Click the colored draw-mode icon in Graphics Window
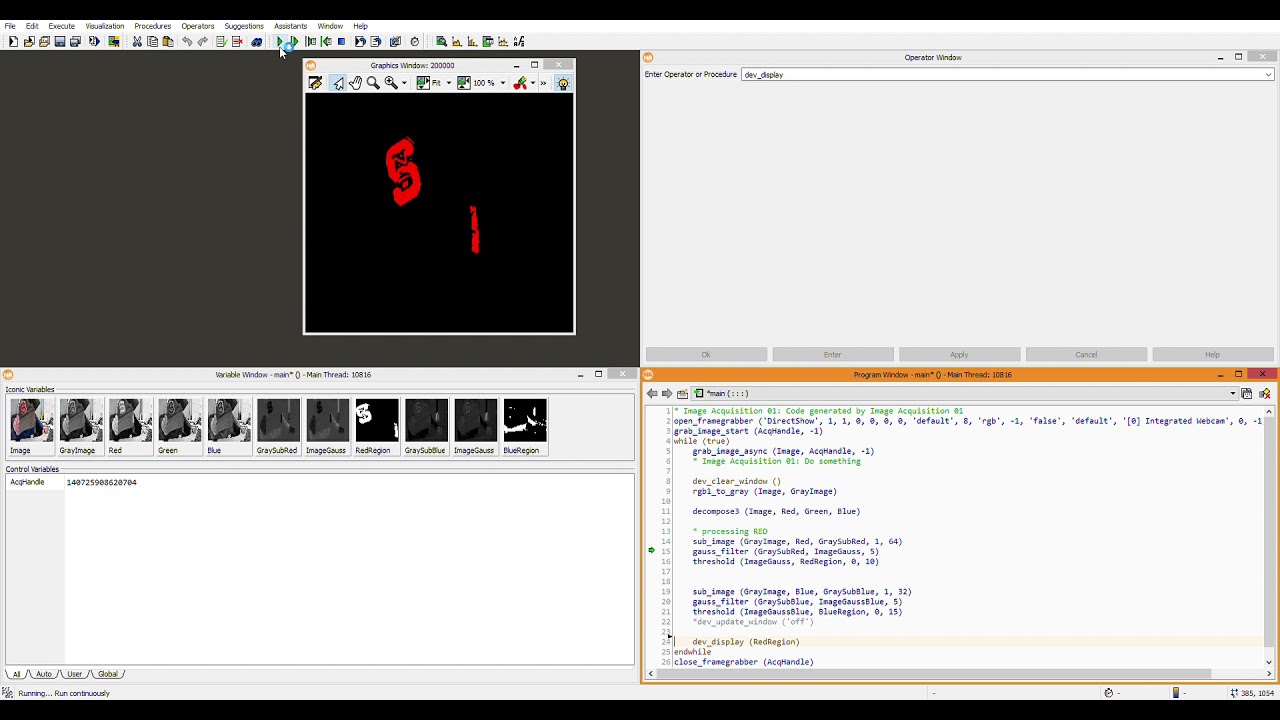 520,83
